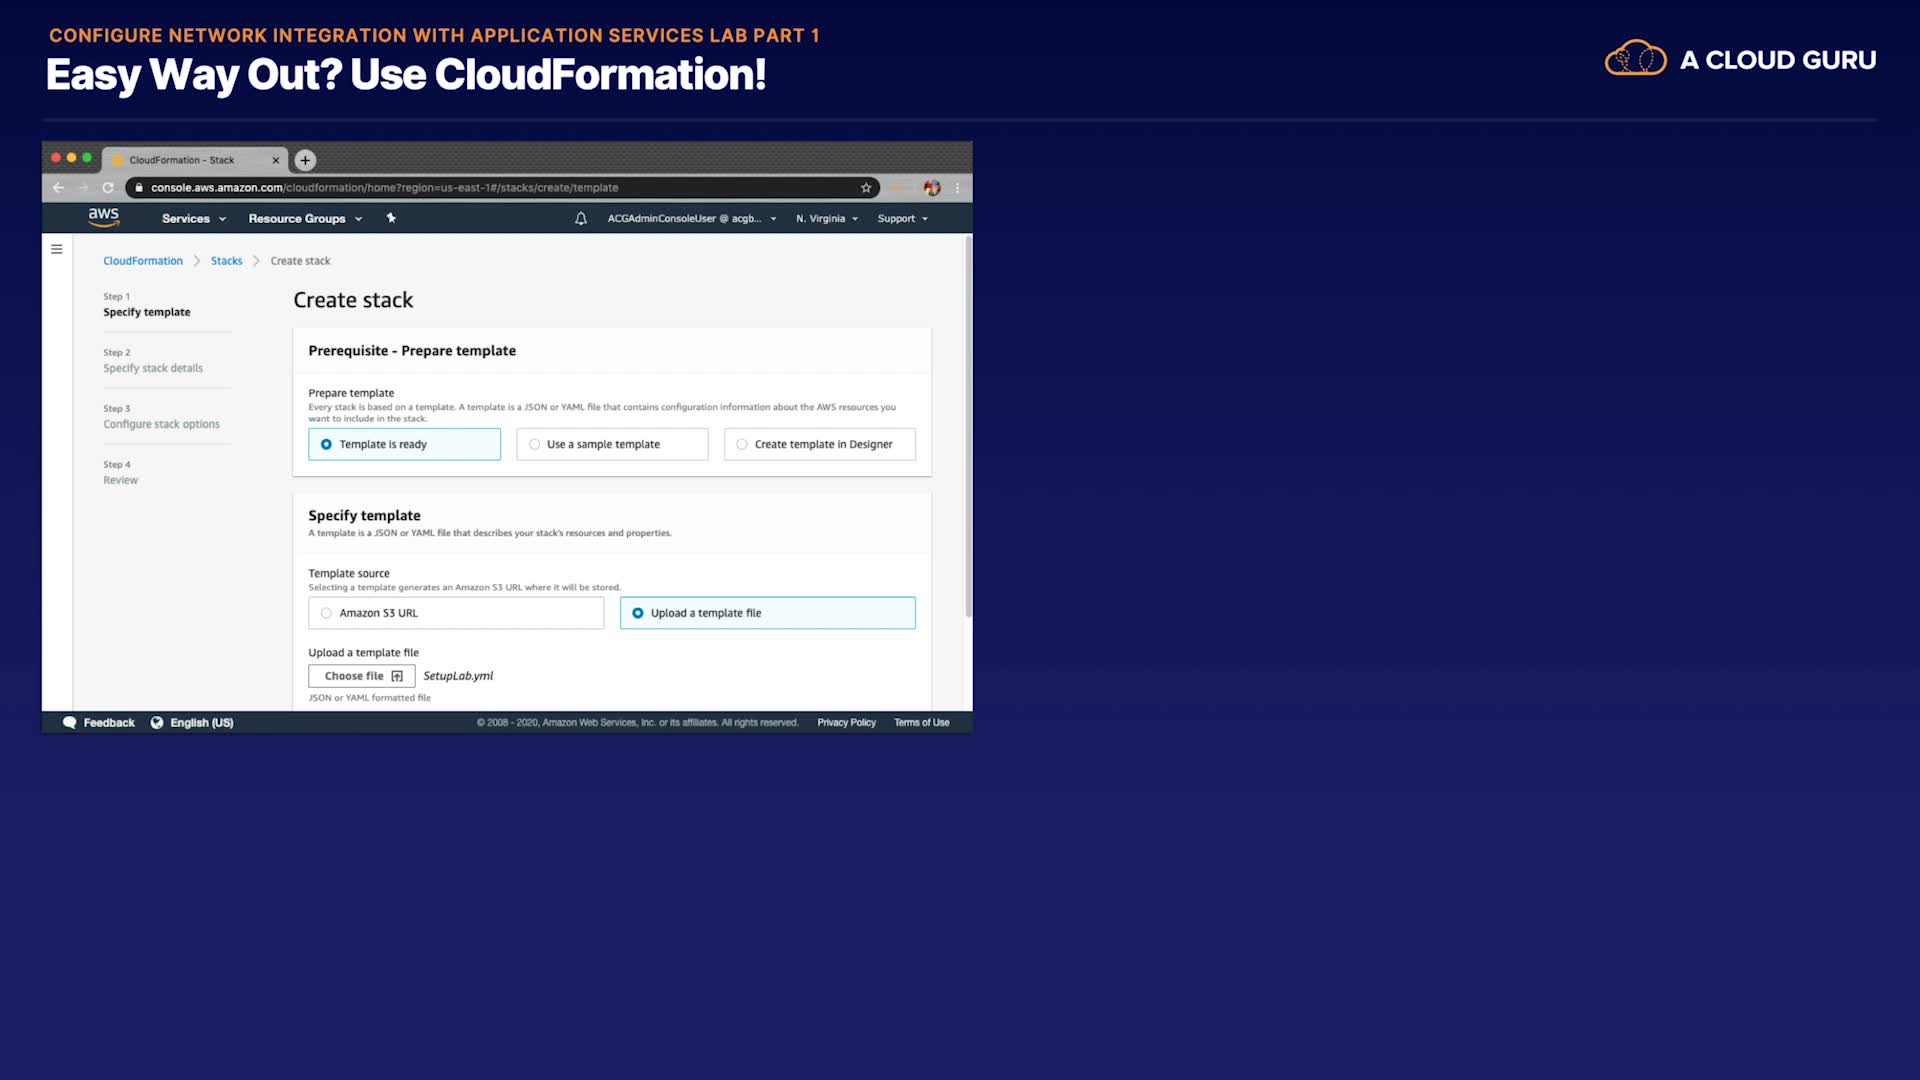Click browser back arrow
This screenshot has width=1920, height=1080.
(58, 188)
